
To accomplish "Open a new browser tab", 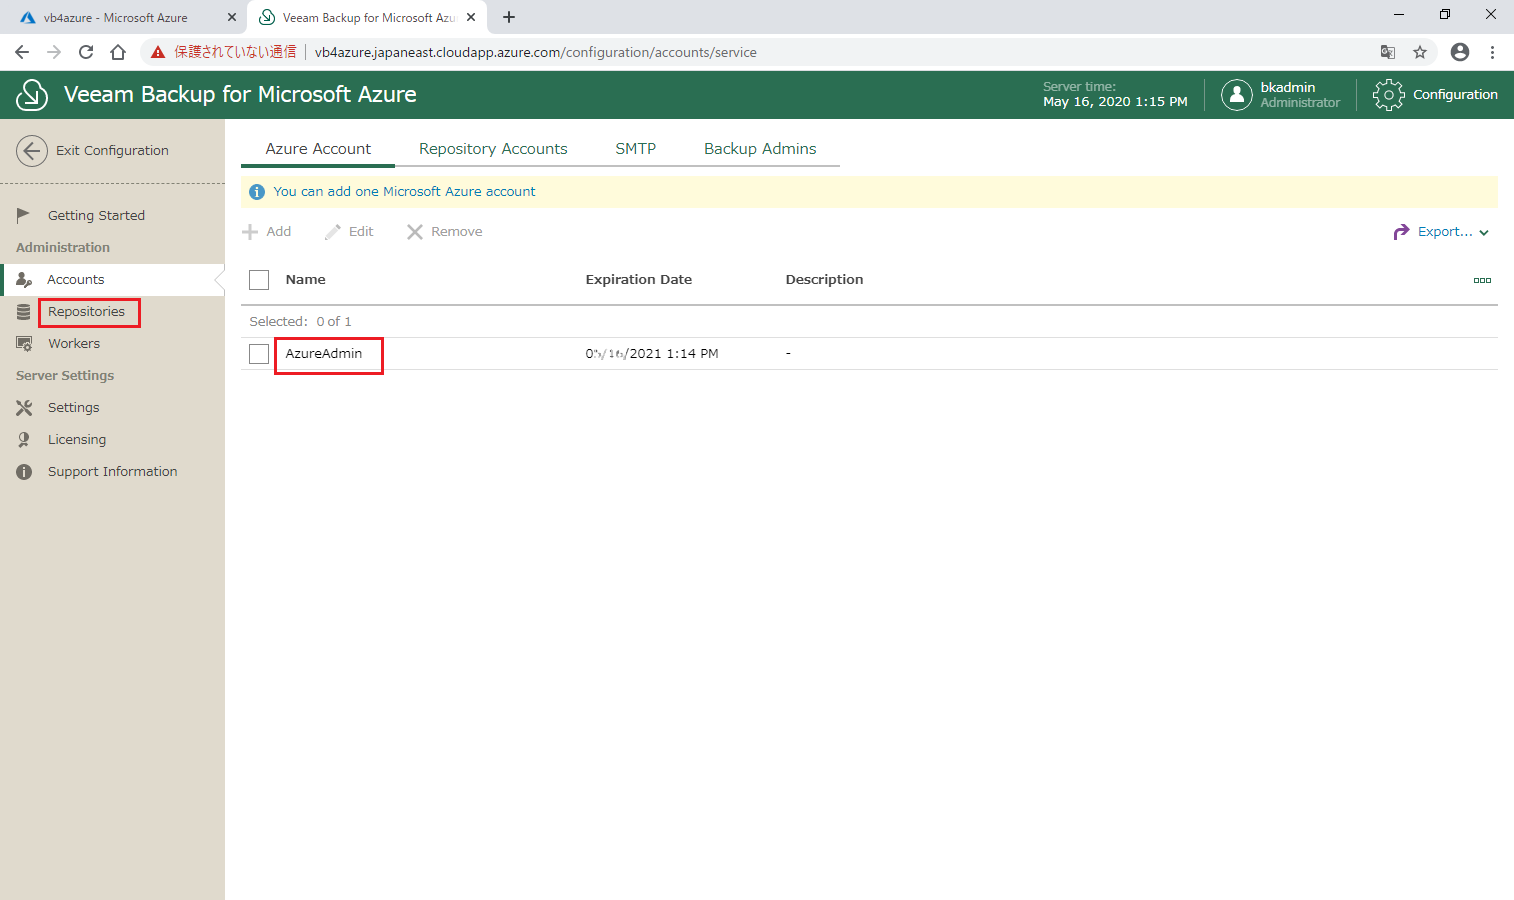I will (509, 17).
